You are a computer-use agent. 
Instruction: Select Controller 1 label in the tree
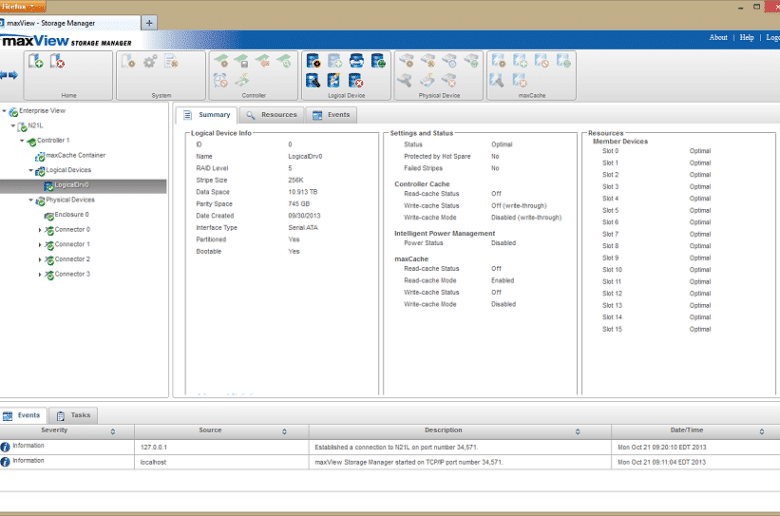53,140
